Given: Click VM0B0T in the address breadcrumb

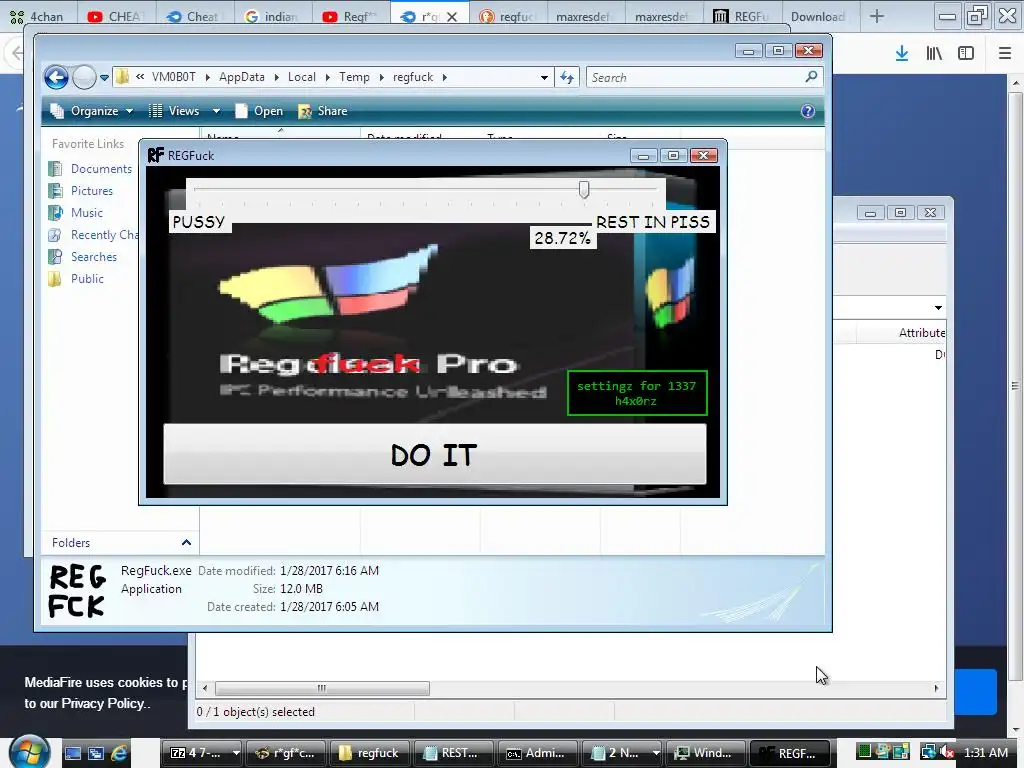Looking at the screenshot, I should click(x=174, y=77).
